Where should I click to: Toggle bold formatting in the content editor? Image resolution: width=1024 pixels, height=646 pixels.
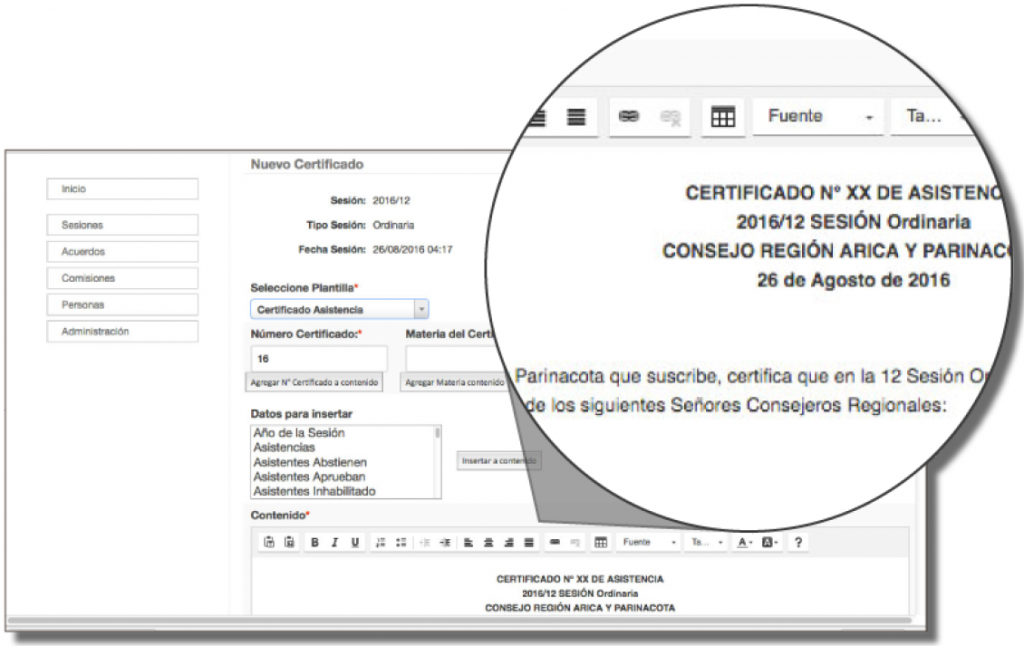315,542
